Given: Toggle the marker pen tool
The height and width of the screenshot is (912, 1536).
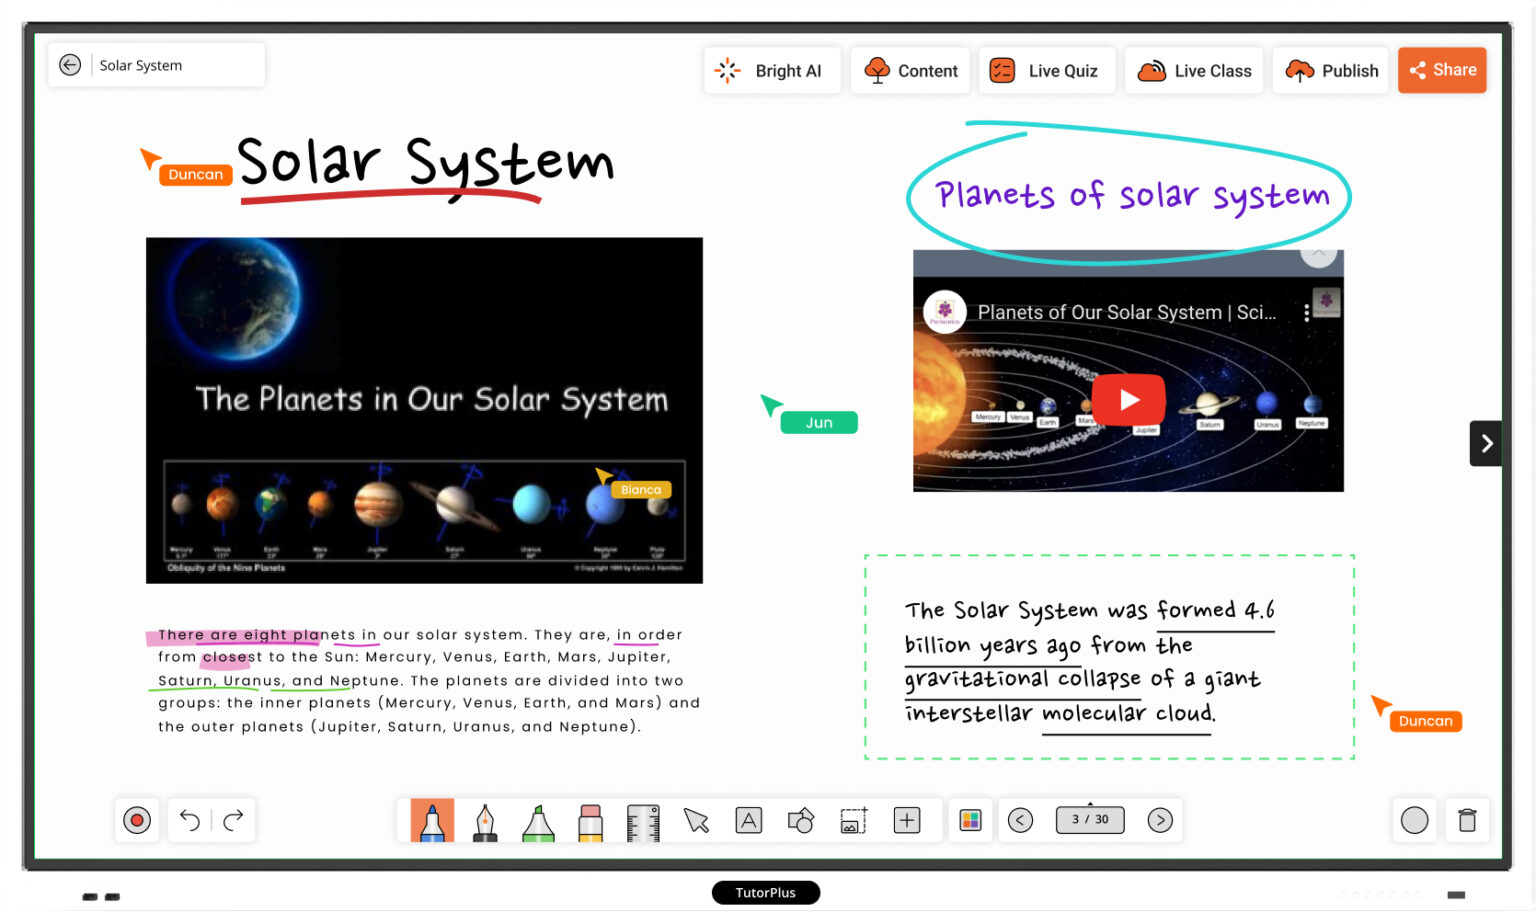Looking at the screenshot, I should (432, 820).
